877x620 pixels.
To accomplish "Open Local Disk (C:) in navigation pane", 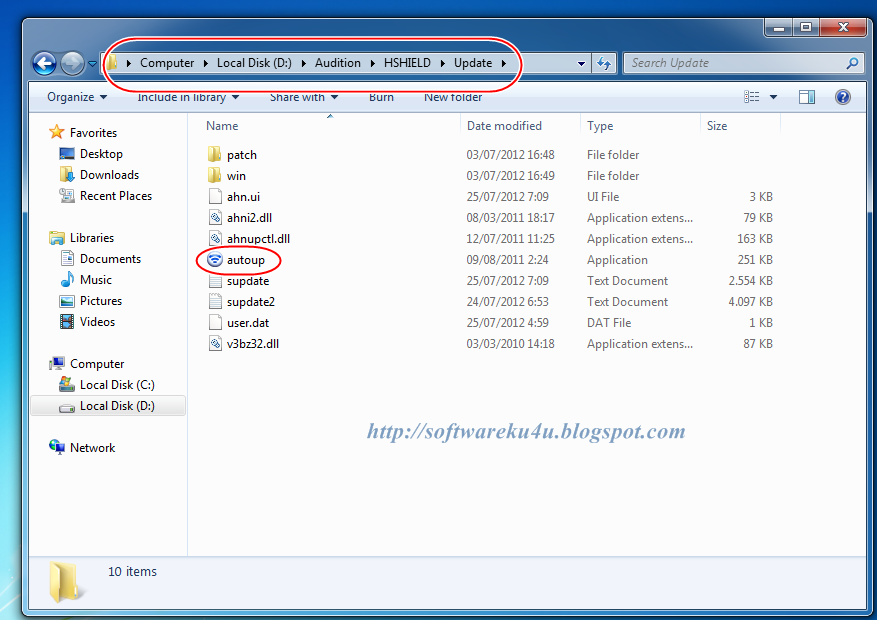I will coord(117,385).
